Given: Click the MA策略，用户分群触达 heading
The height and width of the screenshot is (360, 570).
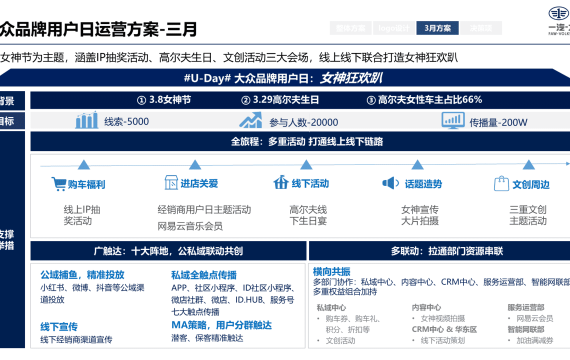Looking at the screenshot, I should (x=221, y=325).
